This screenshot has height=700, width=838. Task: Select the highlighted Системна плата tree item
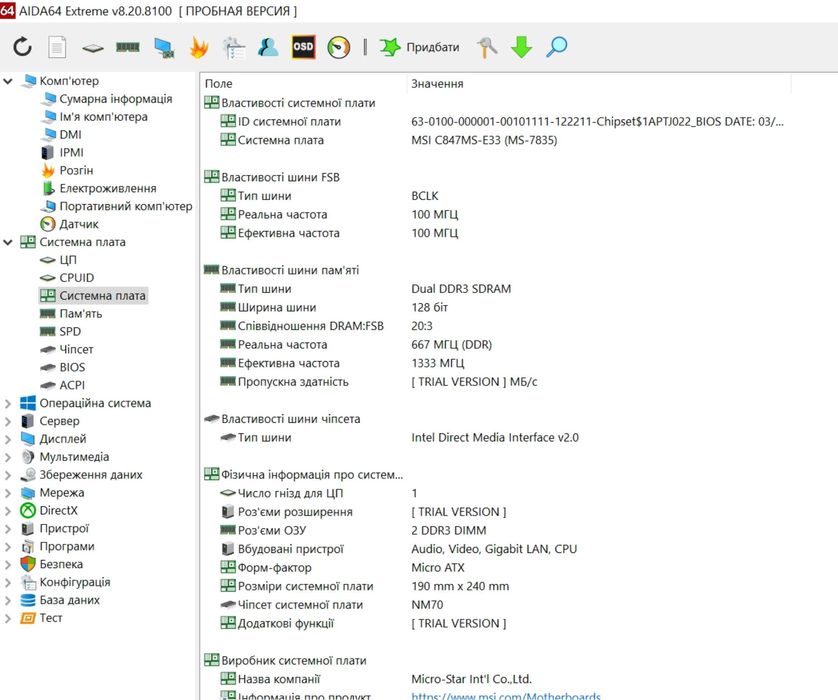coord(93,295)
